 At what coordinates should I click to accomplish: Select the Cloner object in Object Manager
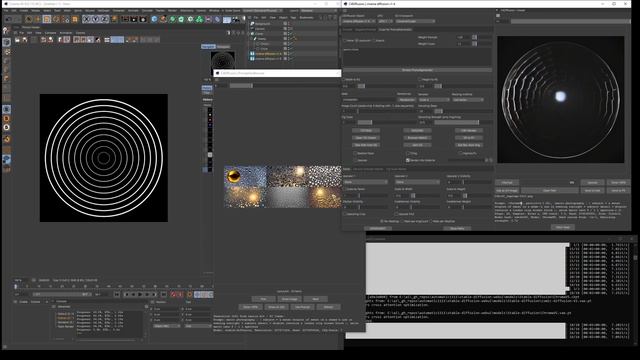tap(260, 33)
